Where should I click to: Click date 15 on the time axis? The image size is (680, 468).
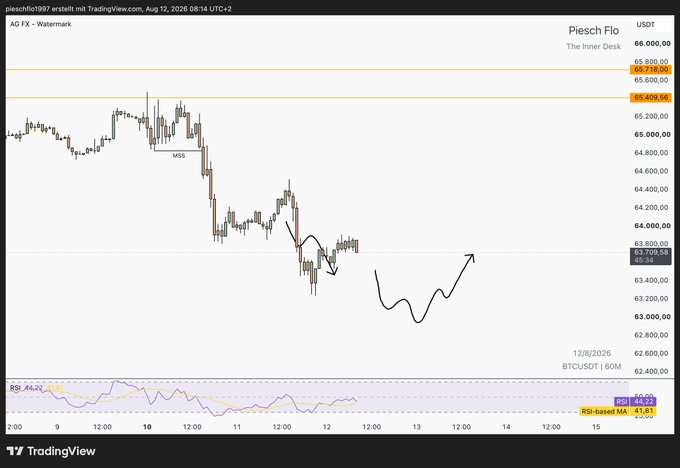pos(596,427)
